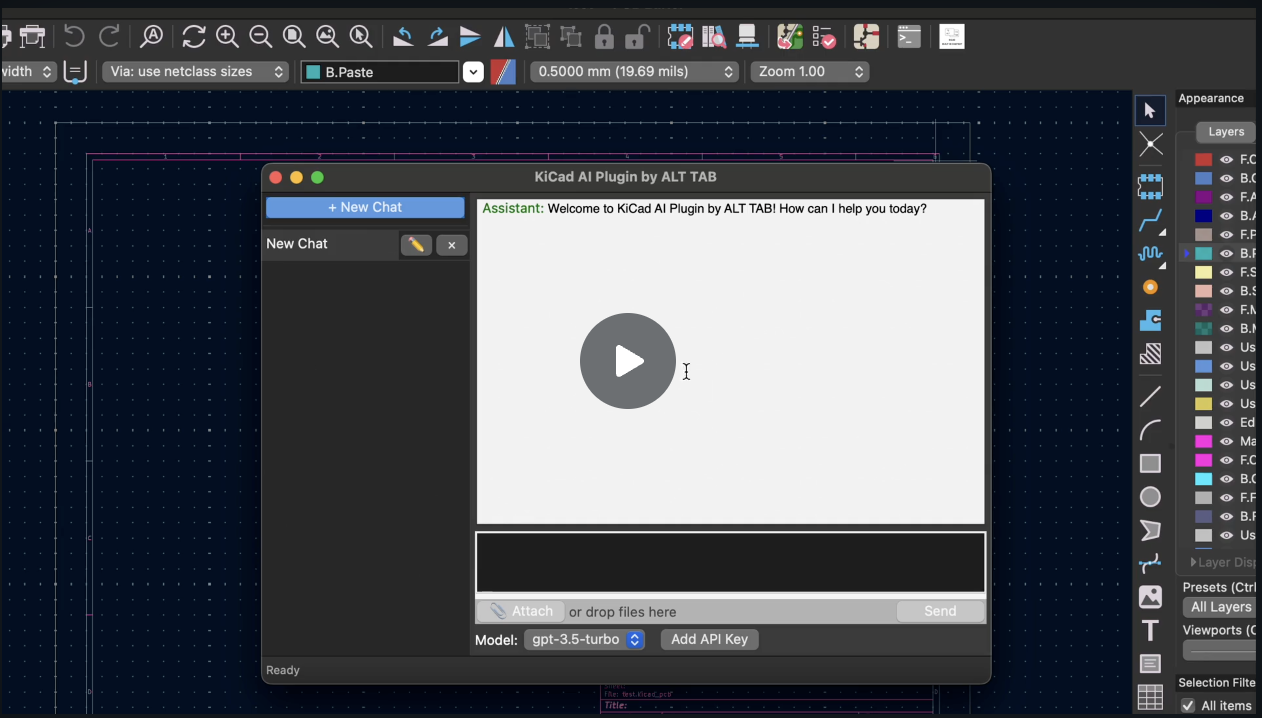Select the Draw Rectangle tool

(x=1150, y=463)
